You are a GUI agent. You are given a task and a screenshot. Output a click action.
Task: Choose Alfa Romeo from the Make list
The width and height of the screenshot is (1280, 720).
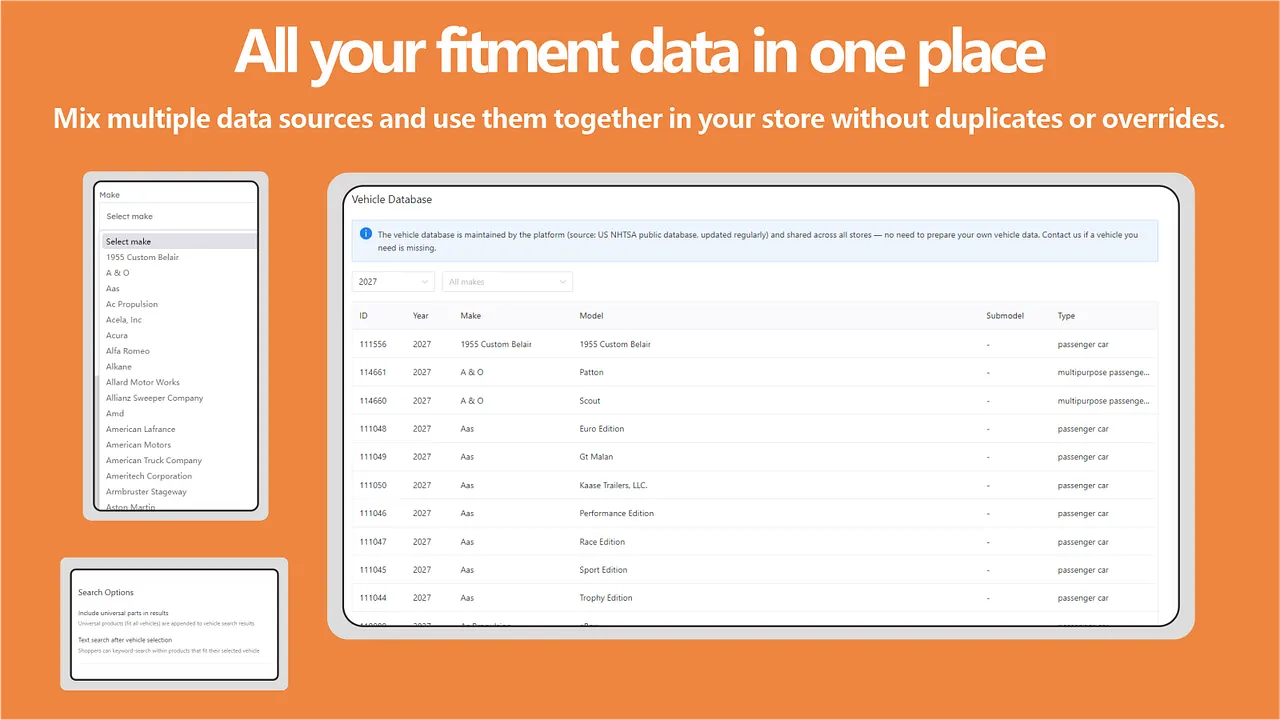(128, 351)
